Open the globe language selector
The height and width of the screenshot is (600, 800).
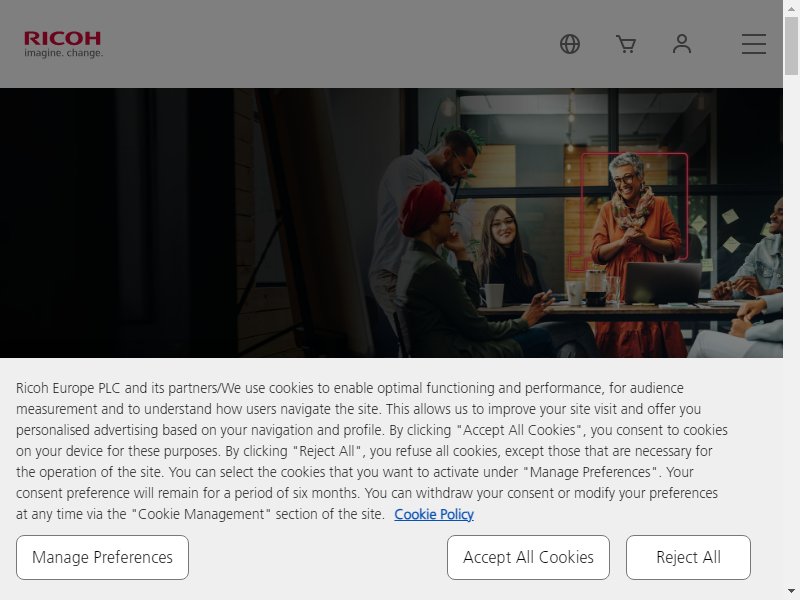tap(570, 44)
